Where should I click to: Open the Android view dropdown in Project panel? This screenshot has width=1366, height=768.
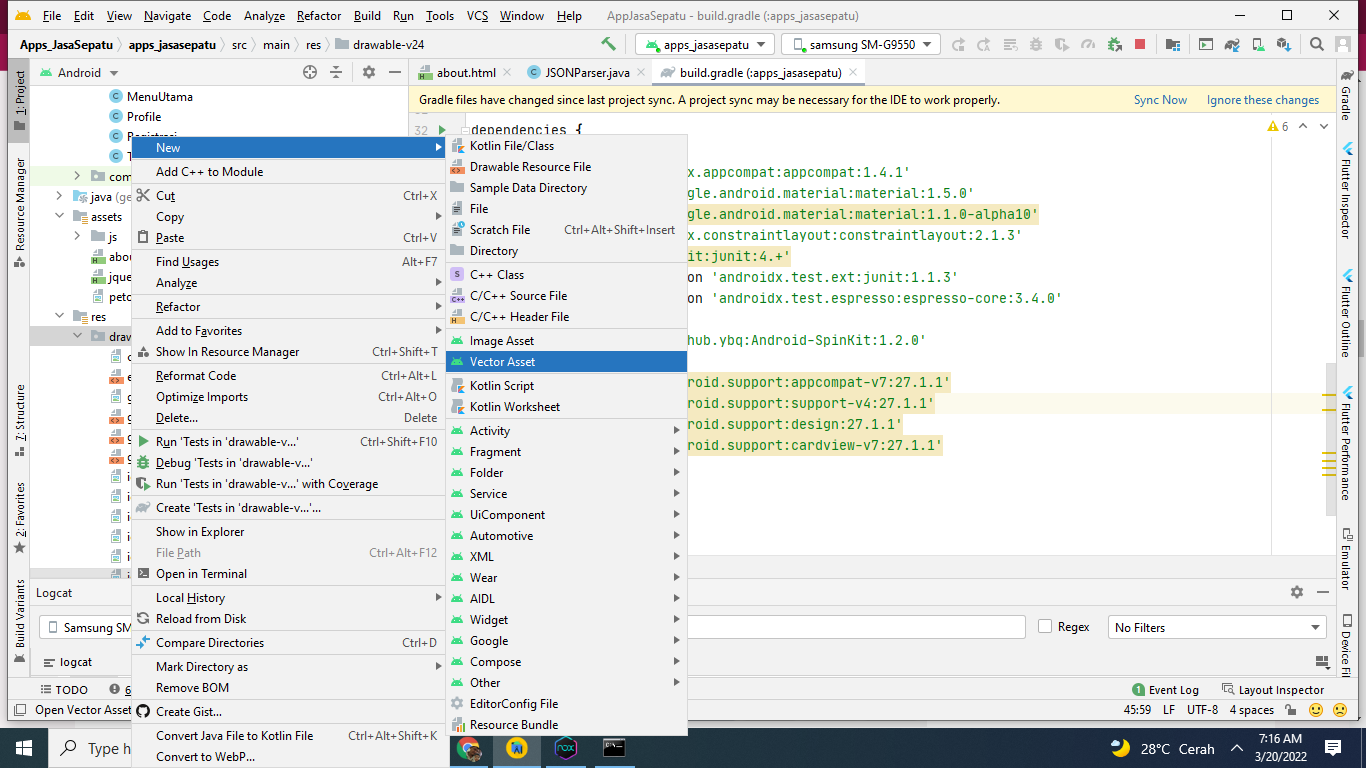click(x=79, y=72)
